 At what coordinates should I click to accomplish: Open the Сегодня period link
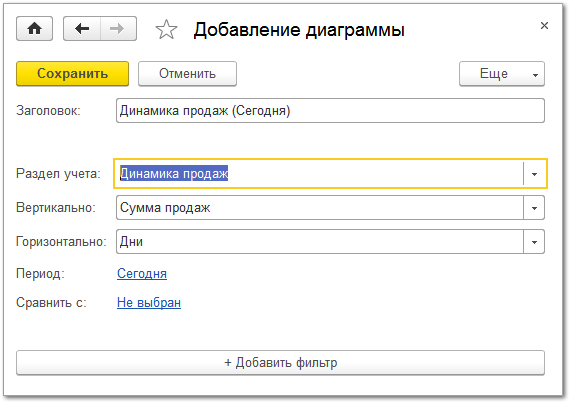point(142,273)
